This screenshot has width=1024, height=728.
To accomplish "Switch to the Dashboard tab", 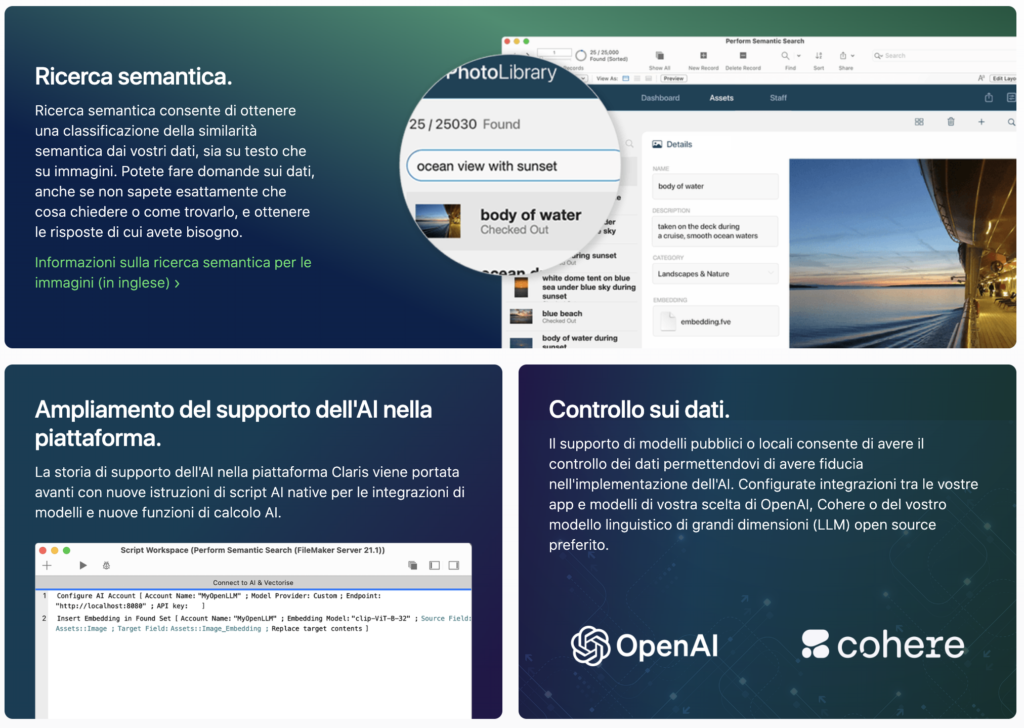I will pyautogui.click(x=660, y=98).
